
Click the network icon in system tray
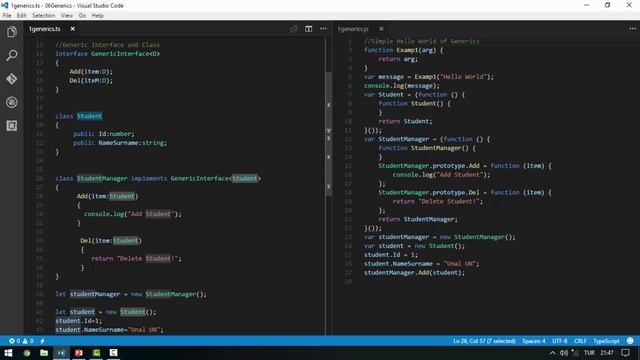(575, 353)
